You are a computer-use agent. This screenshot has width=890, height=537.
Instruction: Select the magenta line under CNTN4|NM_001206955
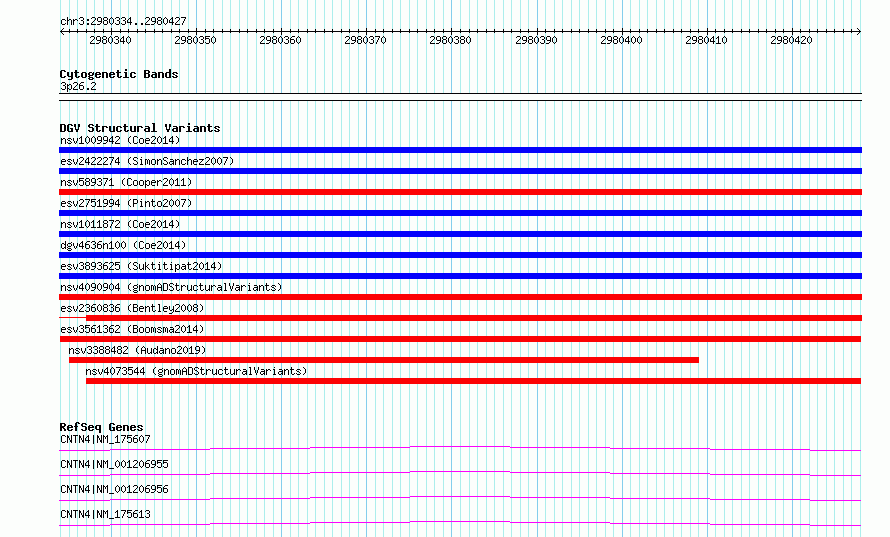click(460, 473)
